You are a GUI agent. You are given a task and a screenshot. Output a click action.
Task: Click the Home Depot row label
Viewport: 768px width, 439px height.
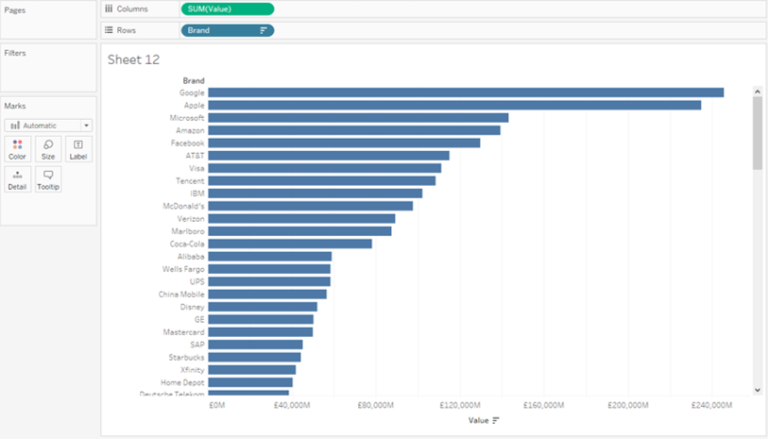(182, 383)
